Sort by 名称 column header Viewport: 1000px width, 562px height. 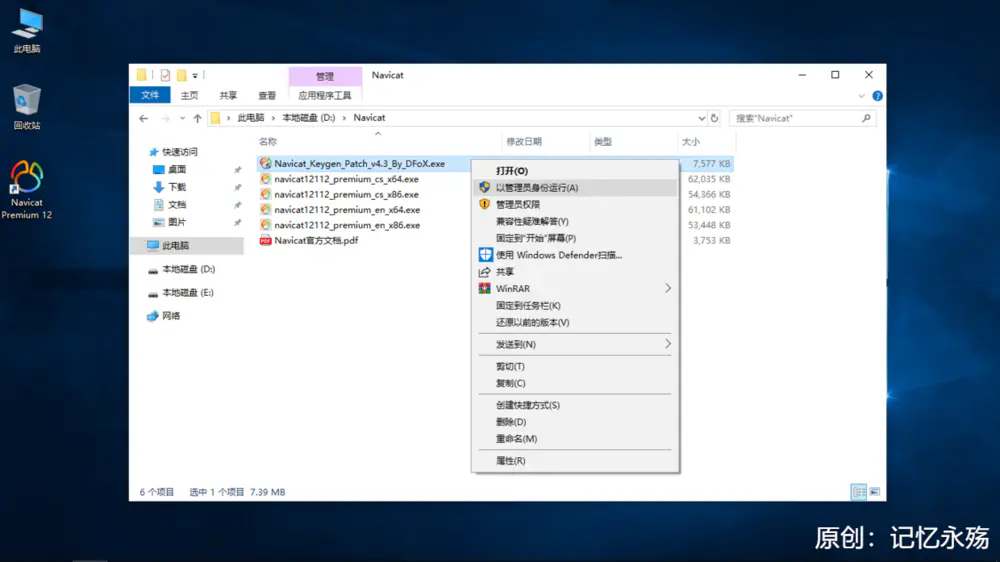tap(268, 142)
